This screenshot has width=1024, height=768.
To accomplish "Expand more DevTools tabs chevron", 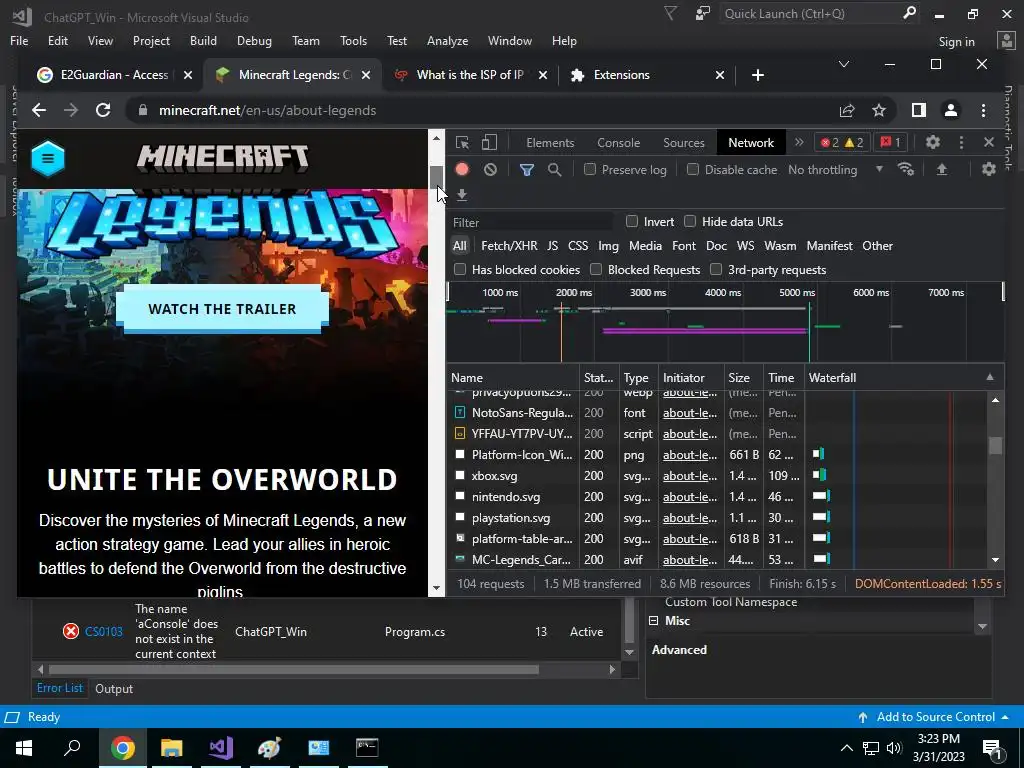I will [x=799, y=142].
